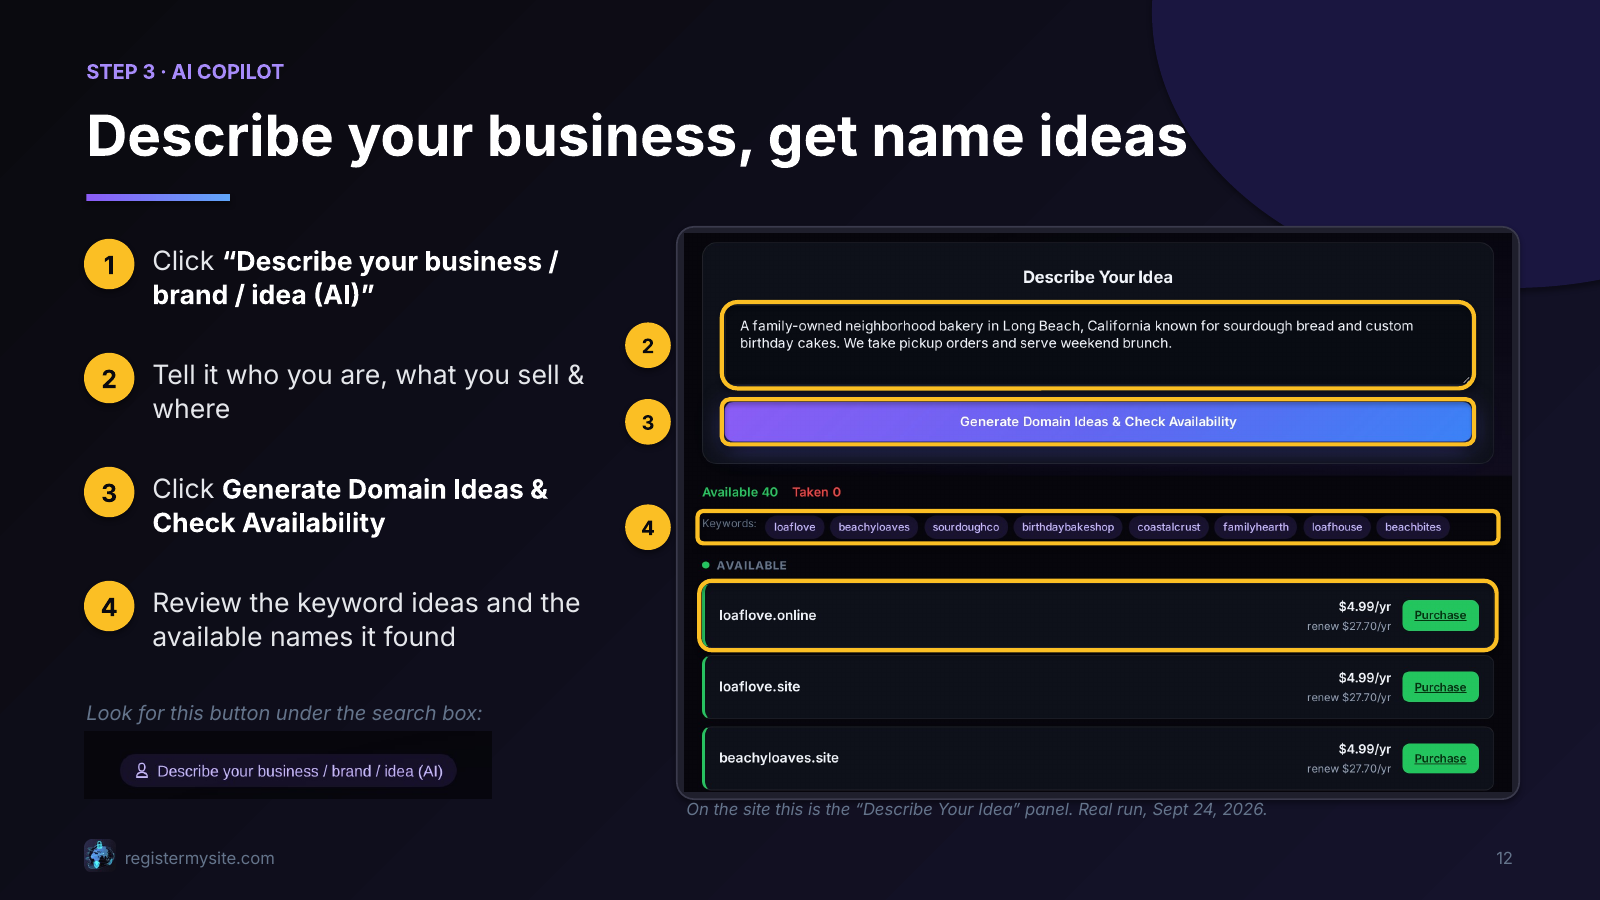Select the coastalcrust keyword chip
Viewport: 1600px width, 900px height.
tap(1169, 527)
